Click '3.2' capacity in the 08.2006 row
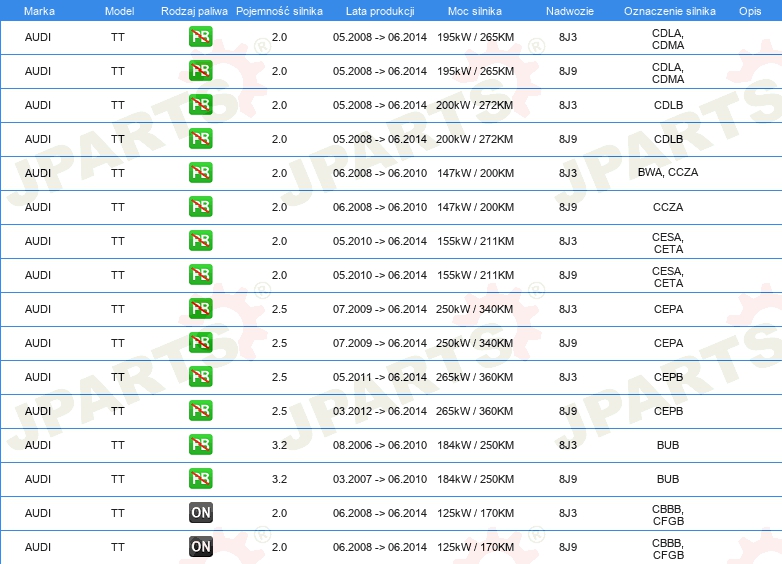Screen dimensions: 782x564 [x=279, y=445]
